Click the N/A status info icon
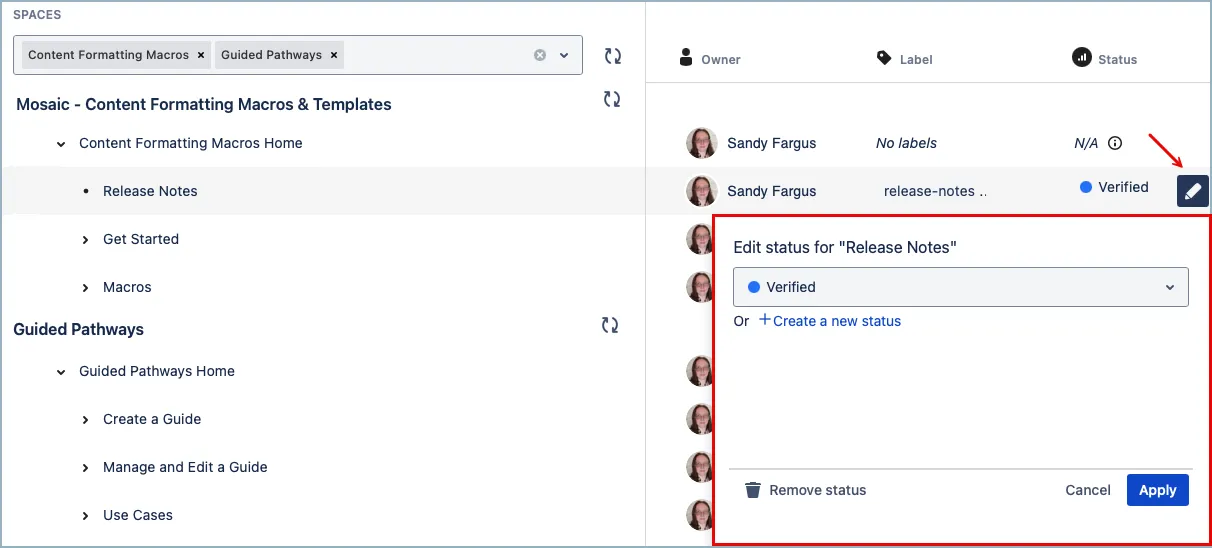This screenshot has width=1212, height=548. pyautogui.click(x=1115, y=143)
